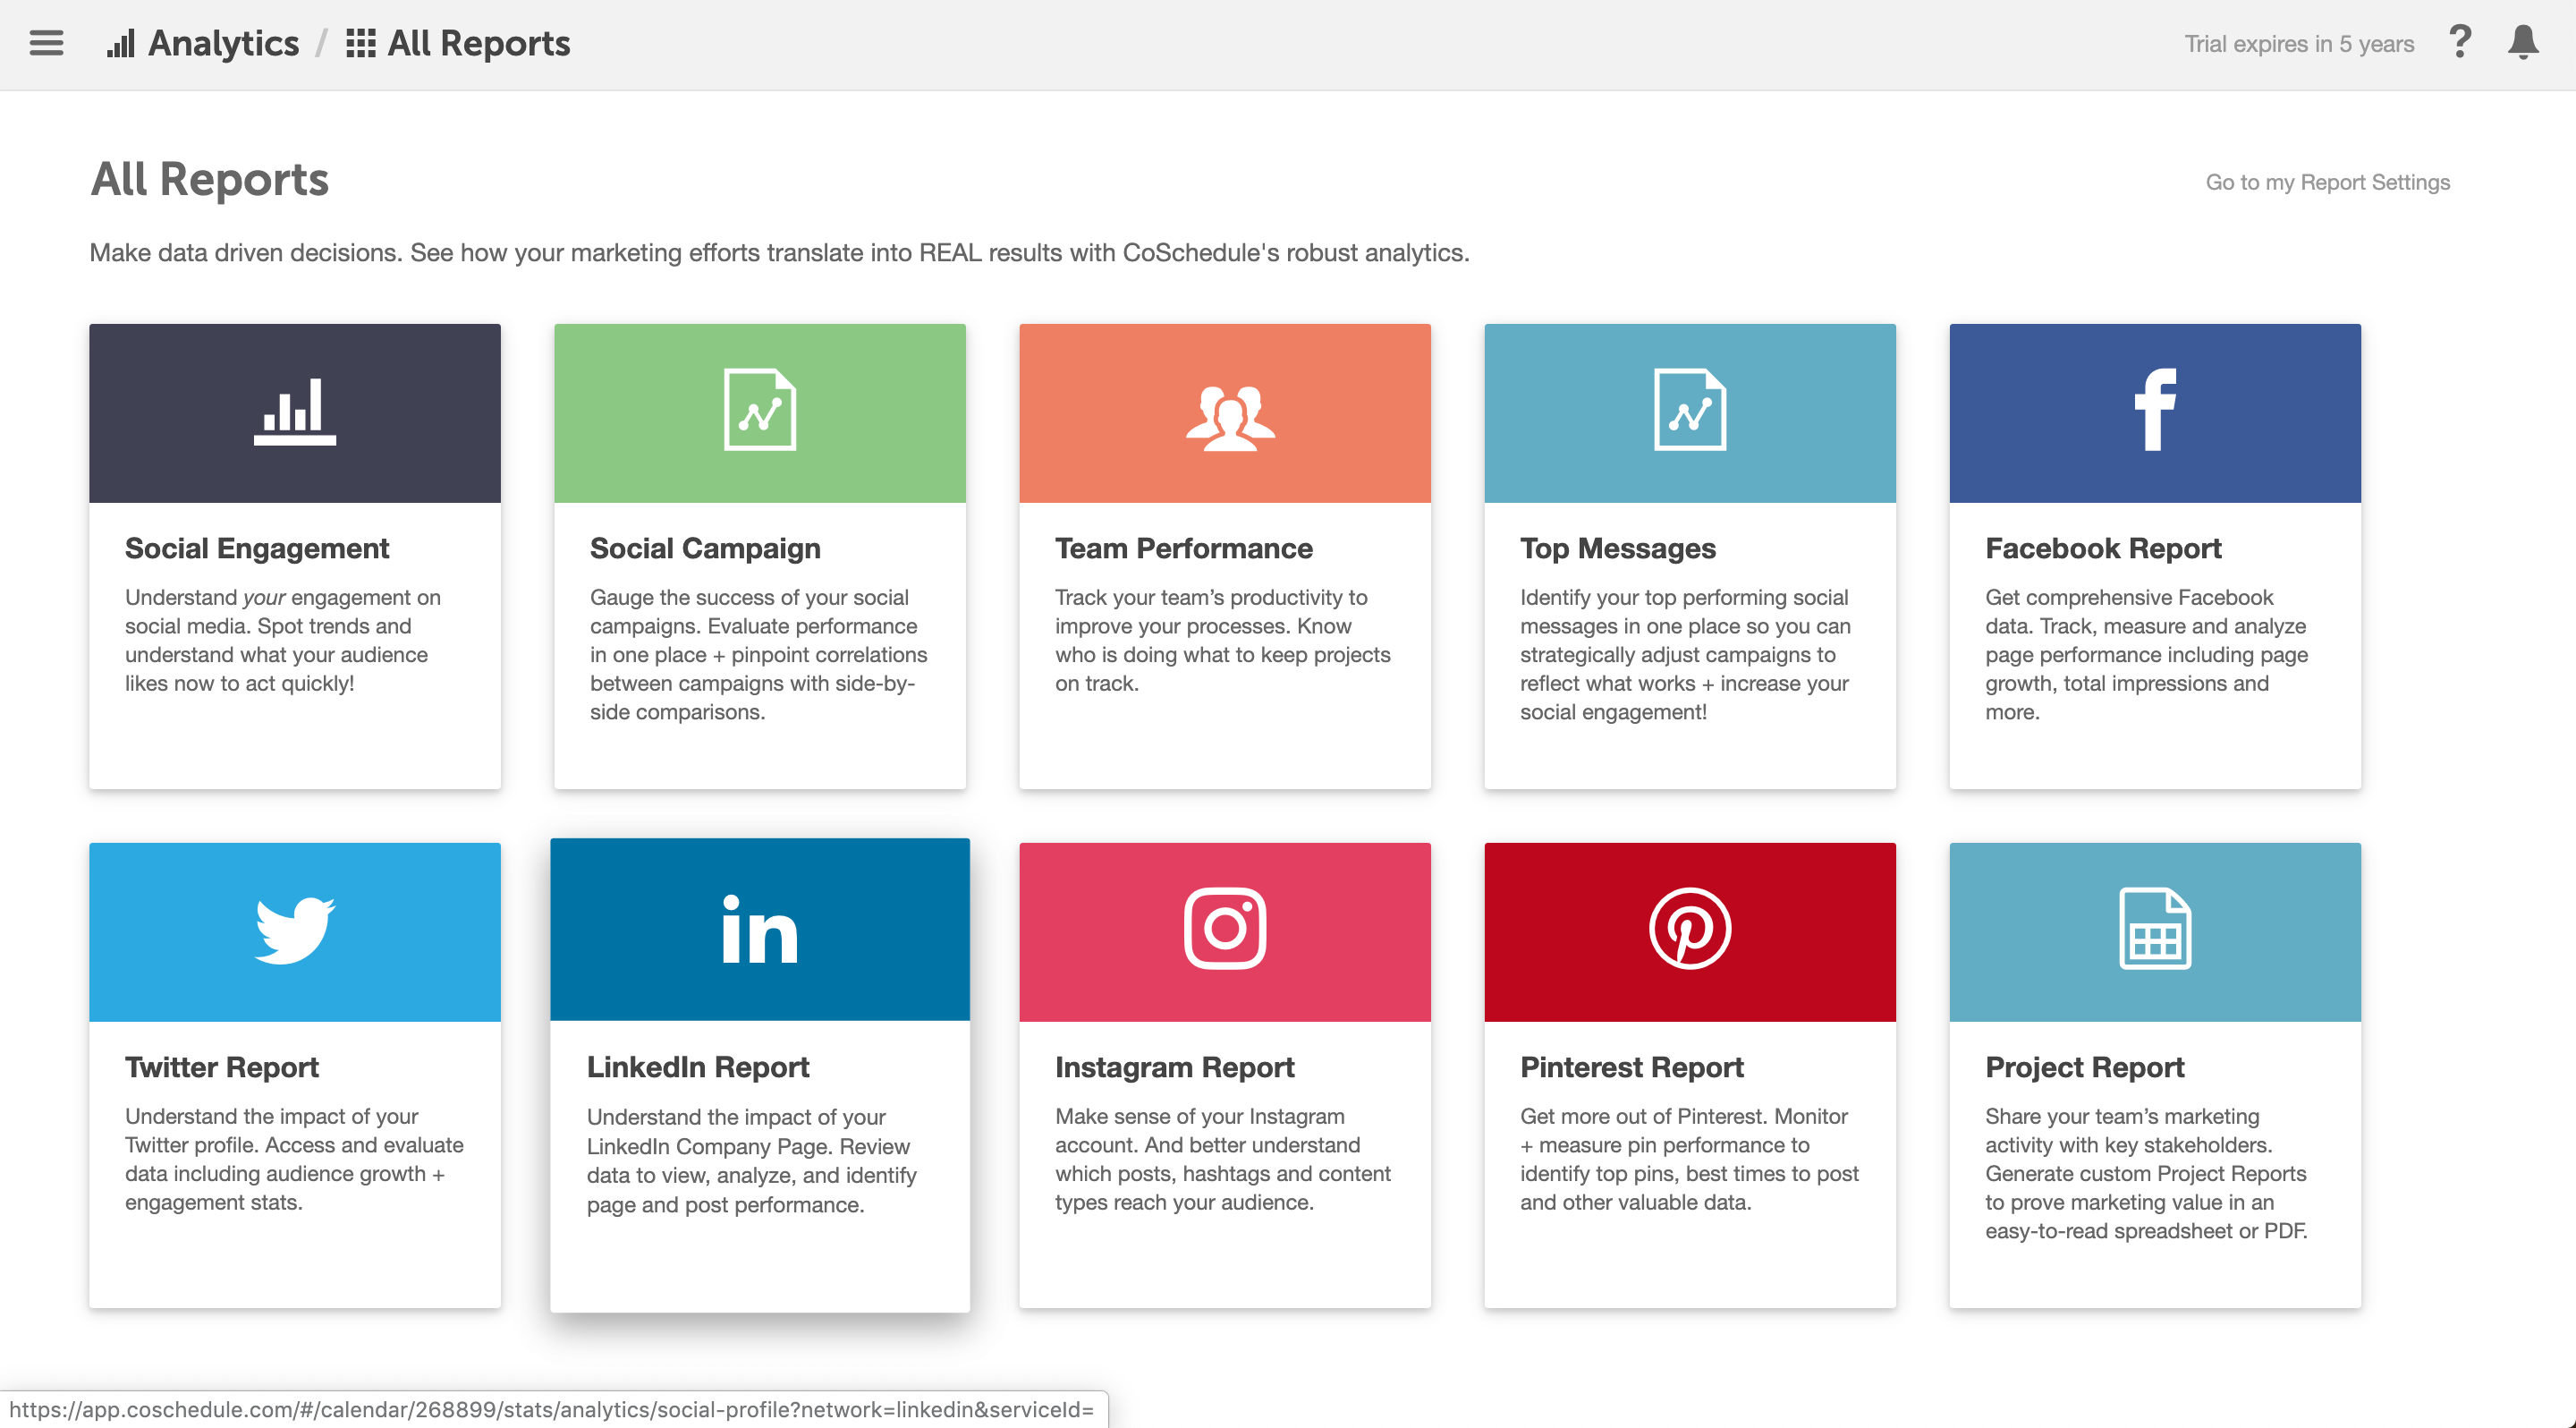
Task: Click the Social Campaign card description text
Action: point(759,654)
